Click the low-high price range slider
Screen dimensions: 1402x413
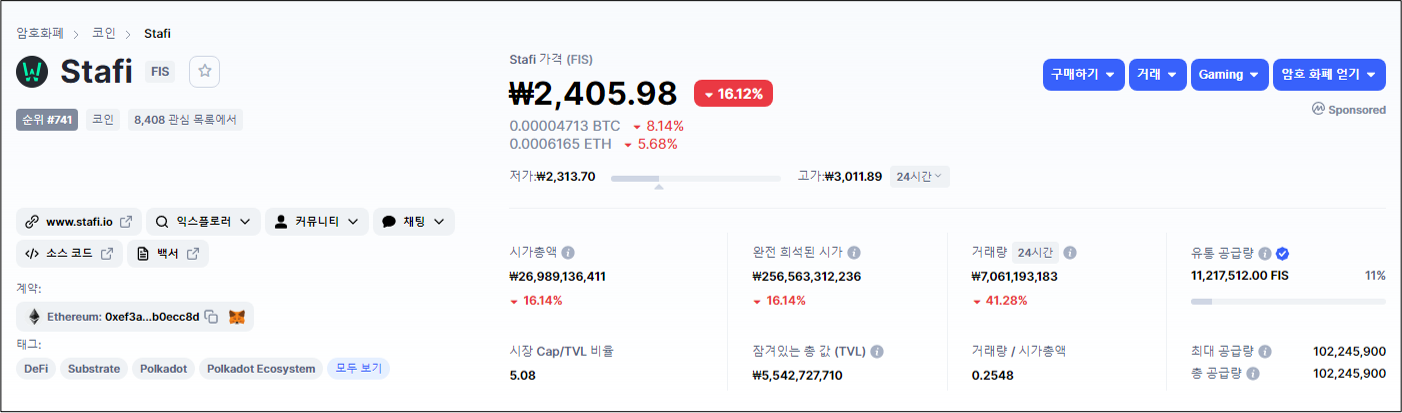[x=695, y=178]
